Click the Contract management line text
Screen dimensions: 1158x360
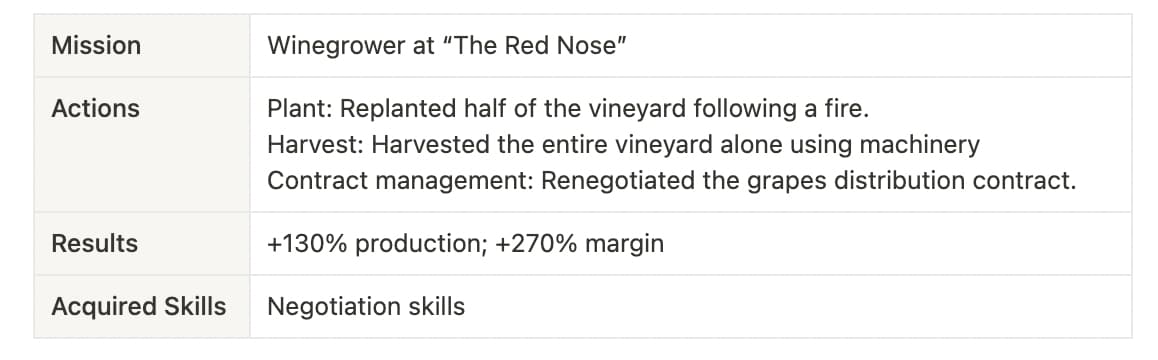click(x=671, y=181)
